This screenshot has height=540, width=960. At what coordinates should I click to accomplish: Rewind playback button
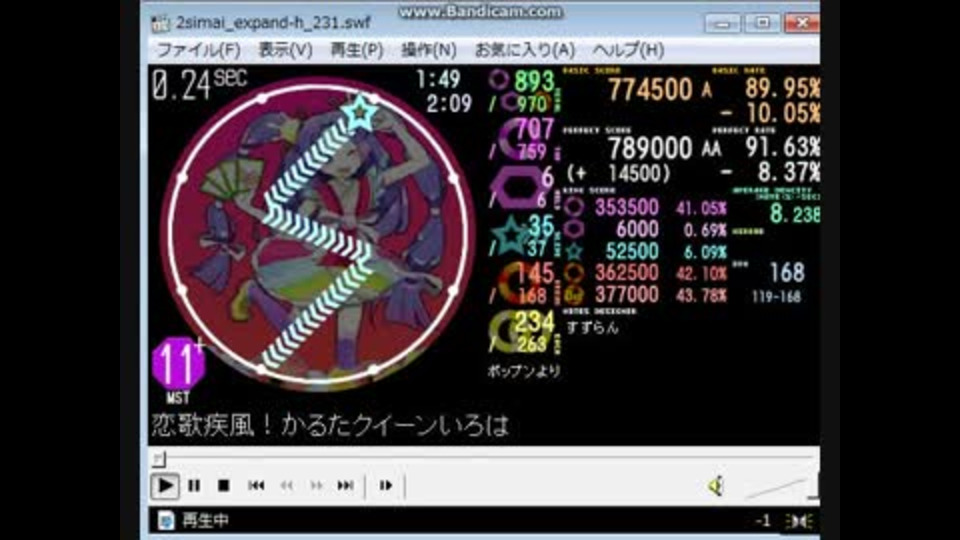coord(287,486)
